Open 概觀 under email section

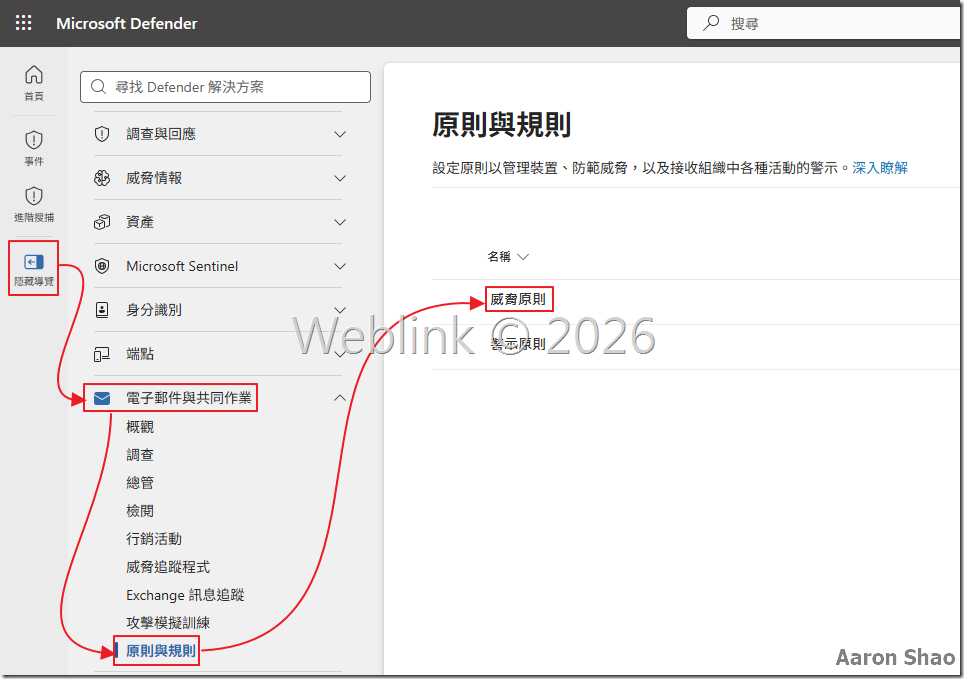click(140, 427)
